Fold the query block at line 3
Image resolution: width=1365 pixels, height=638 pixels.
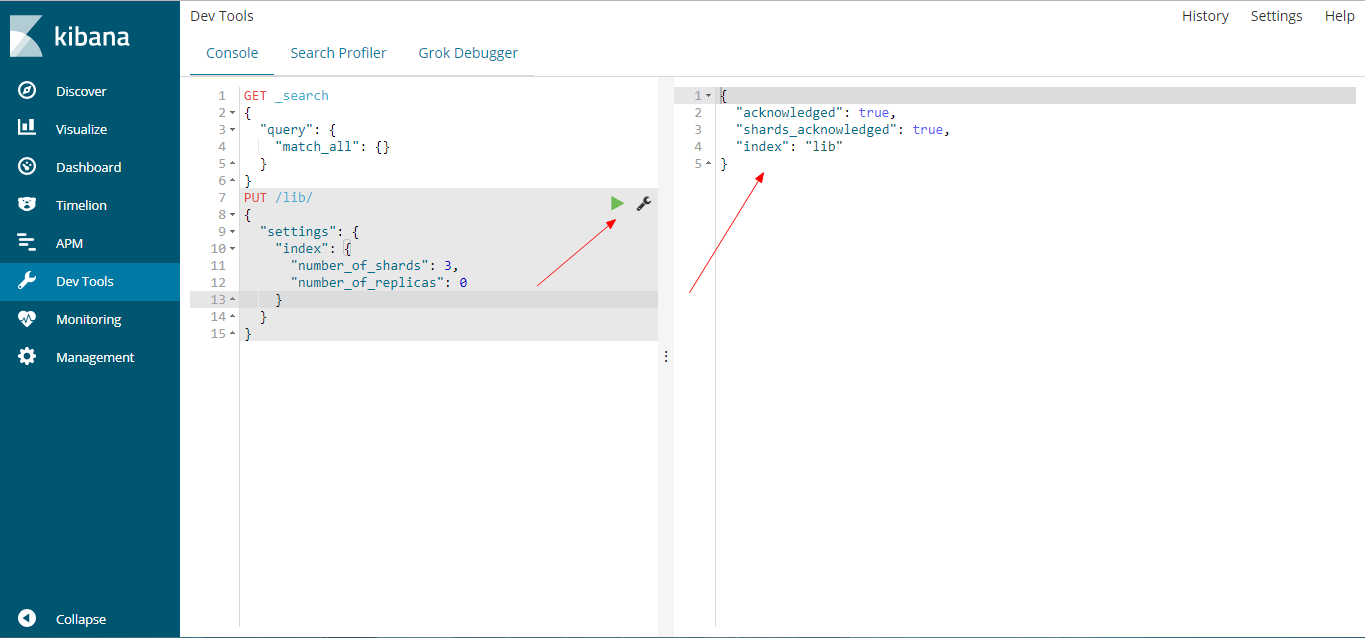click(x=233, y=130)
